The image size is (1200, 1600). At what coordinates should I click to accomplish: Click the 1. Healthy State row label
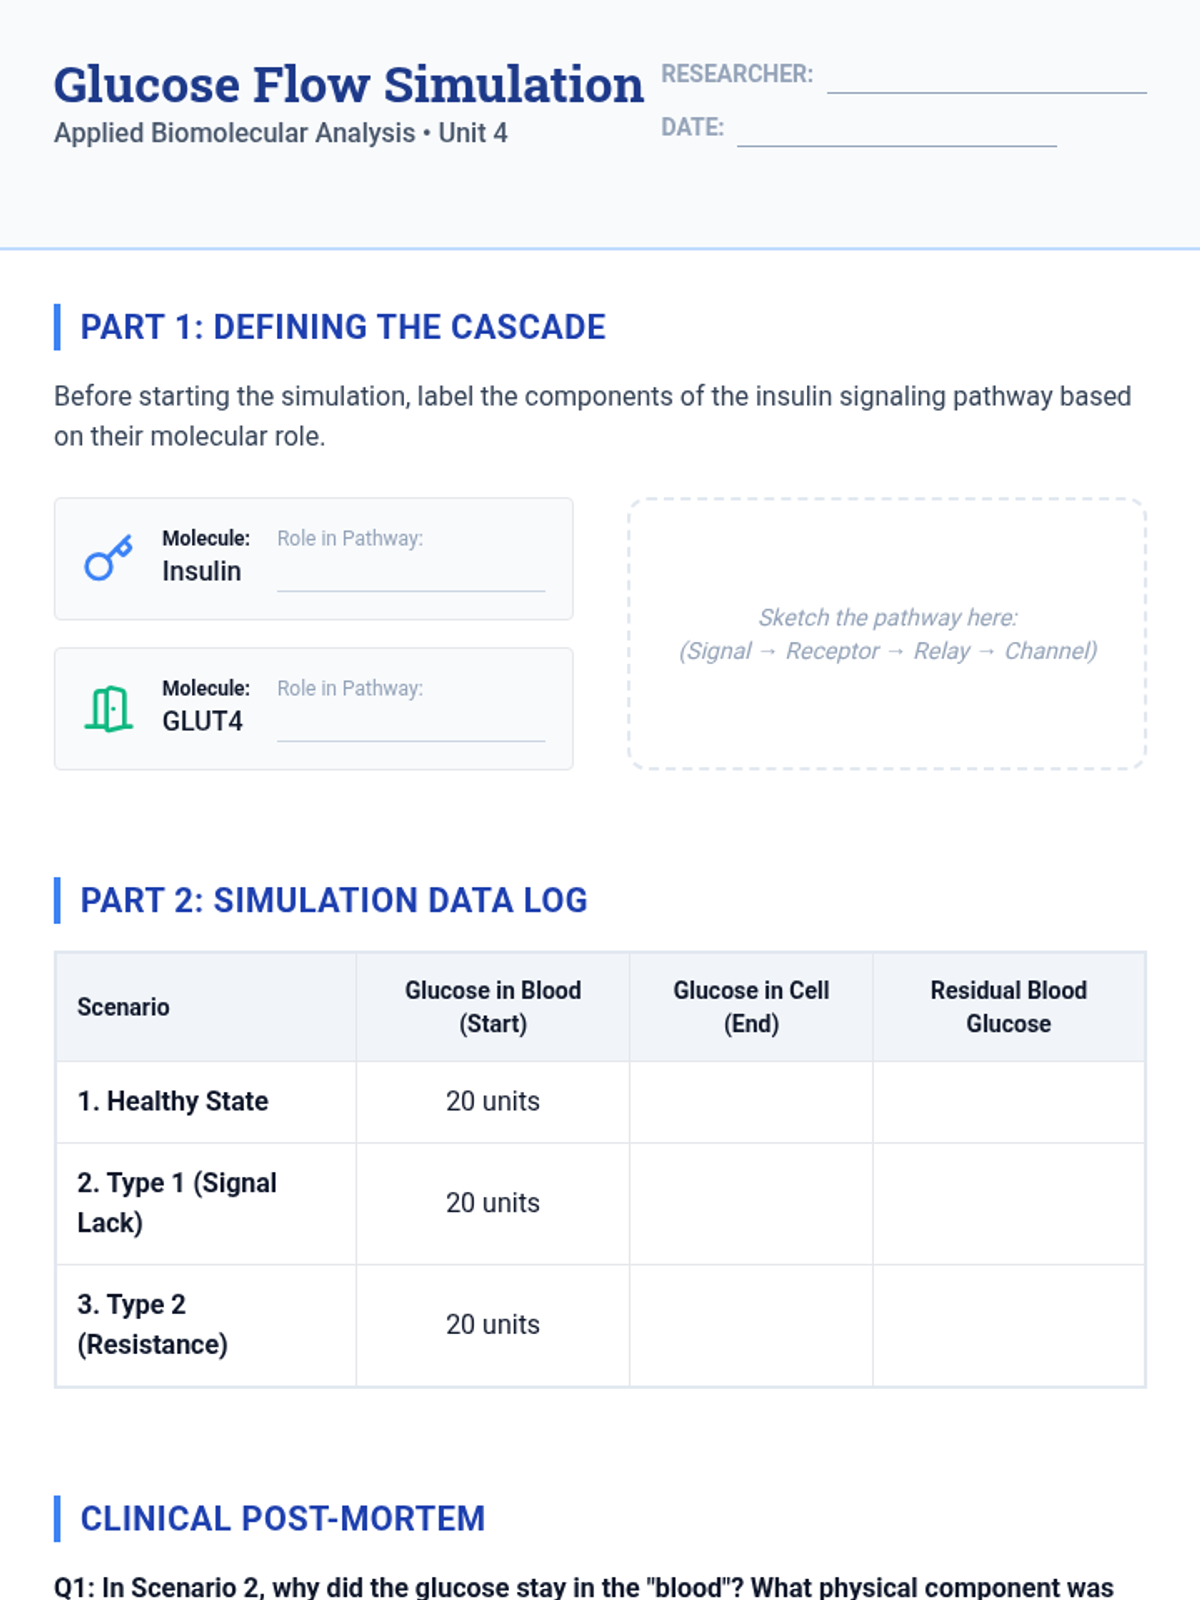[x=173, y=1101]
